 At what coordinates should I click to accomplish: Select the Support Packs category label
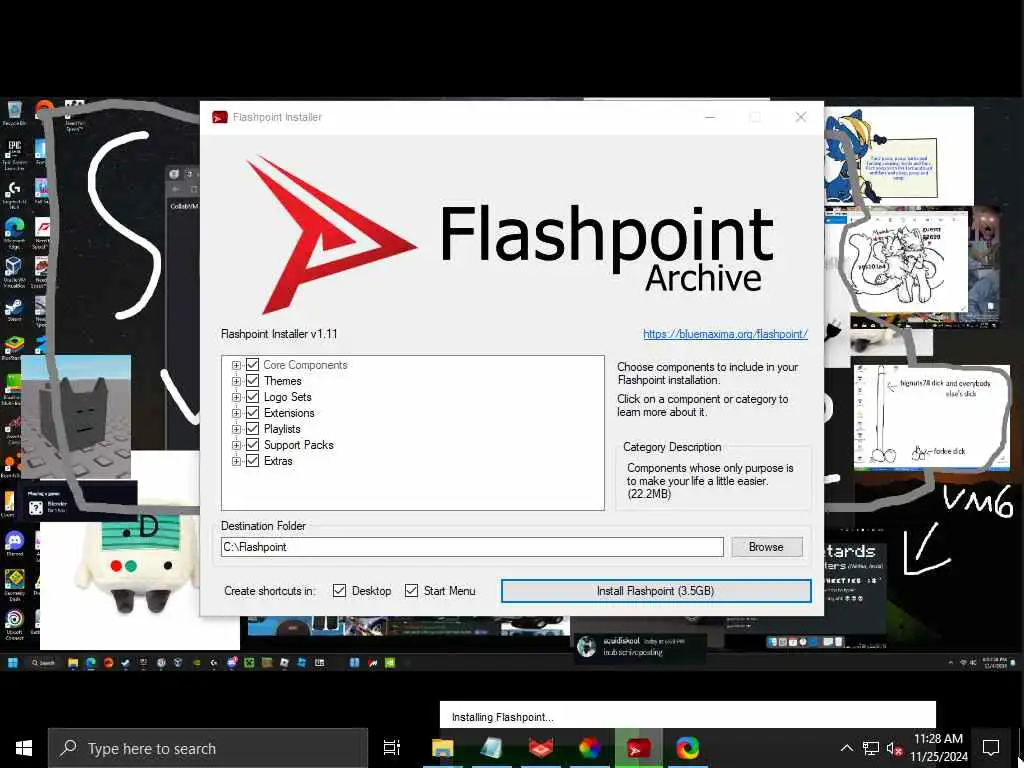pyautogui.click(x=298, y=445)
